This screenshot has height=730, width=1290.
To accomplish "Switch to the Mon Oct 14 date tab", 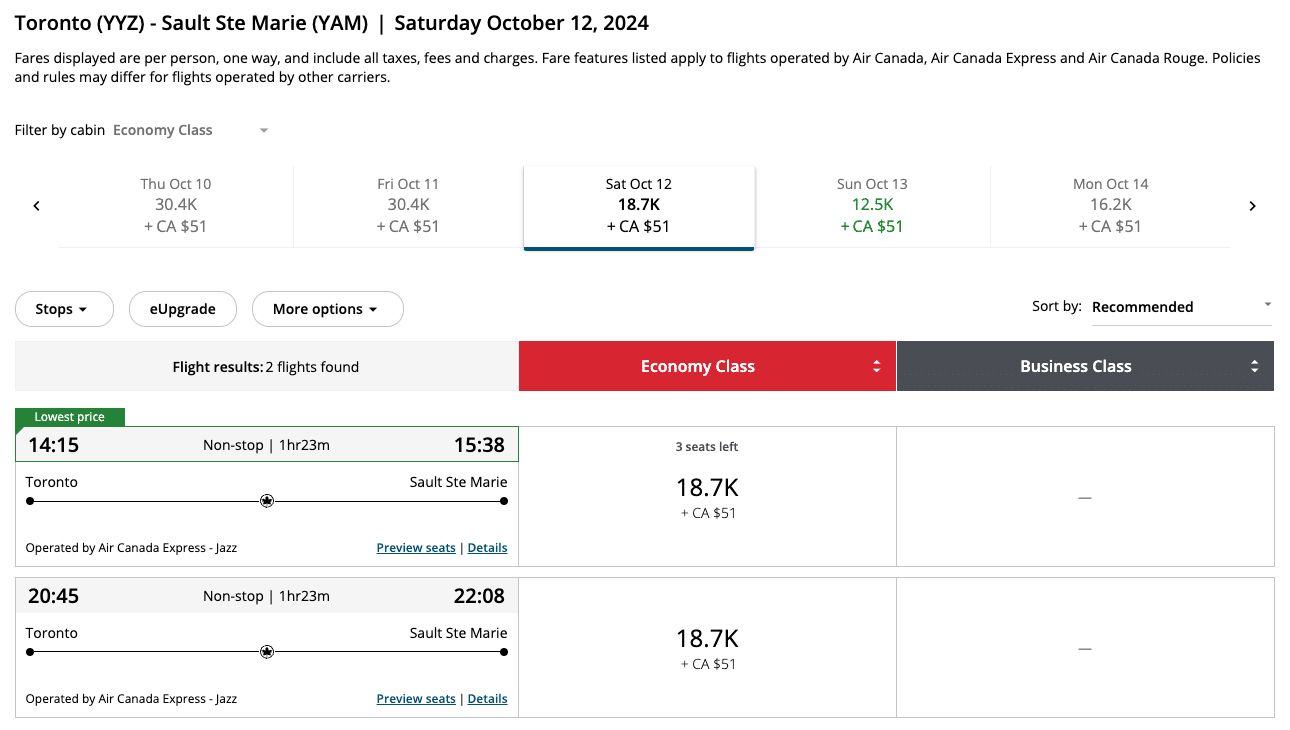I will point(1110,205).
